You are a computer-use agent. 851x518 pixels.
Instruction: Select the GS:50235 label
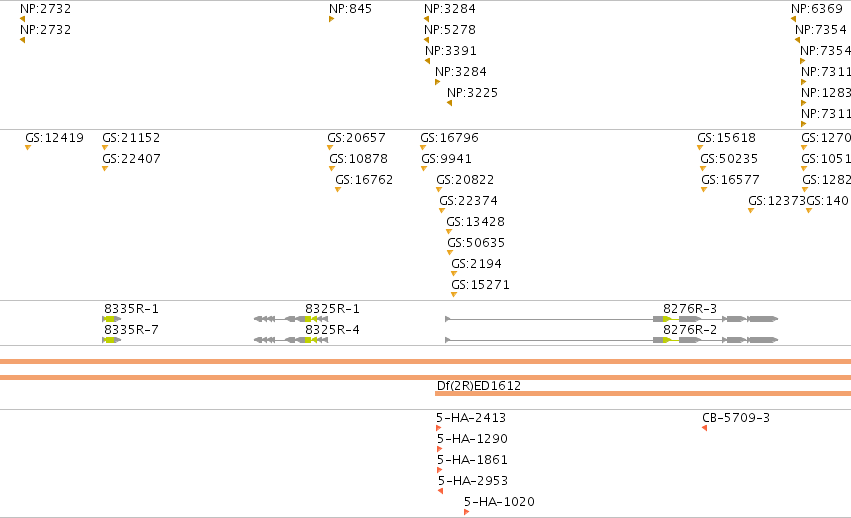point(729,159)
